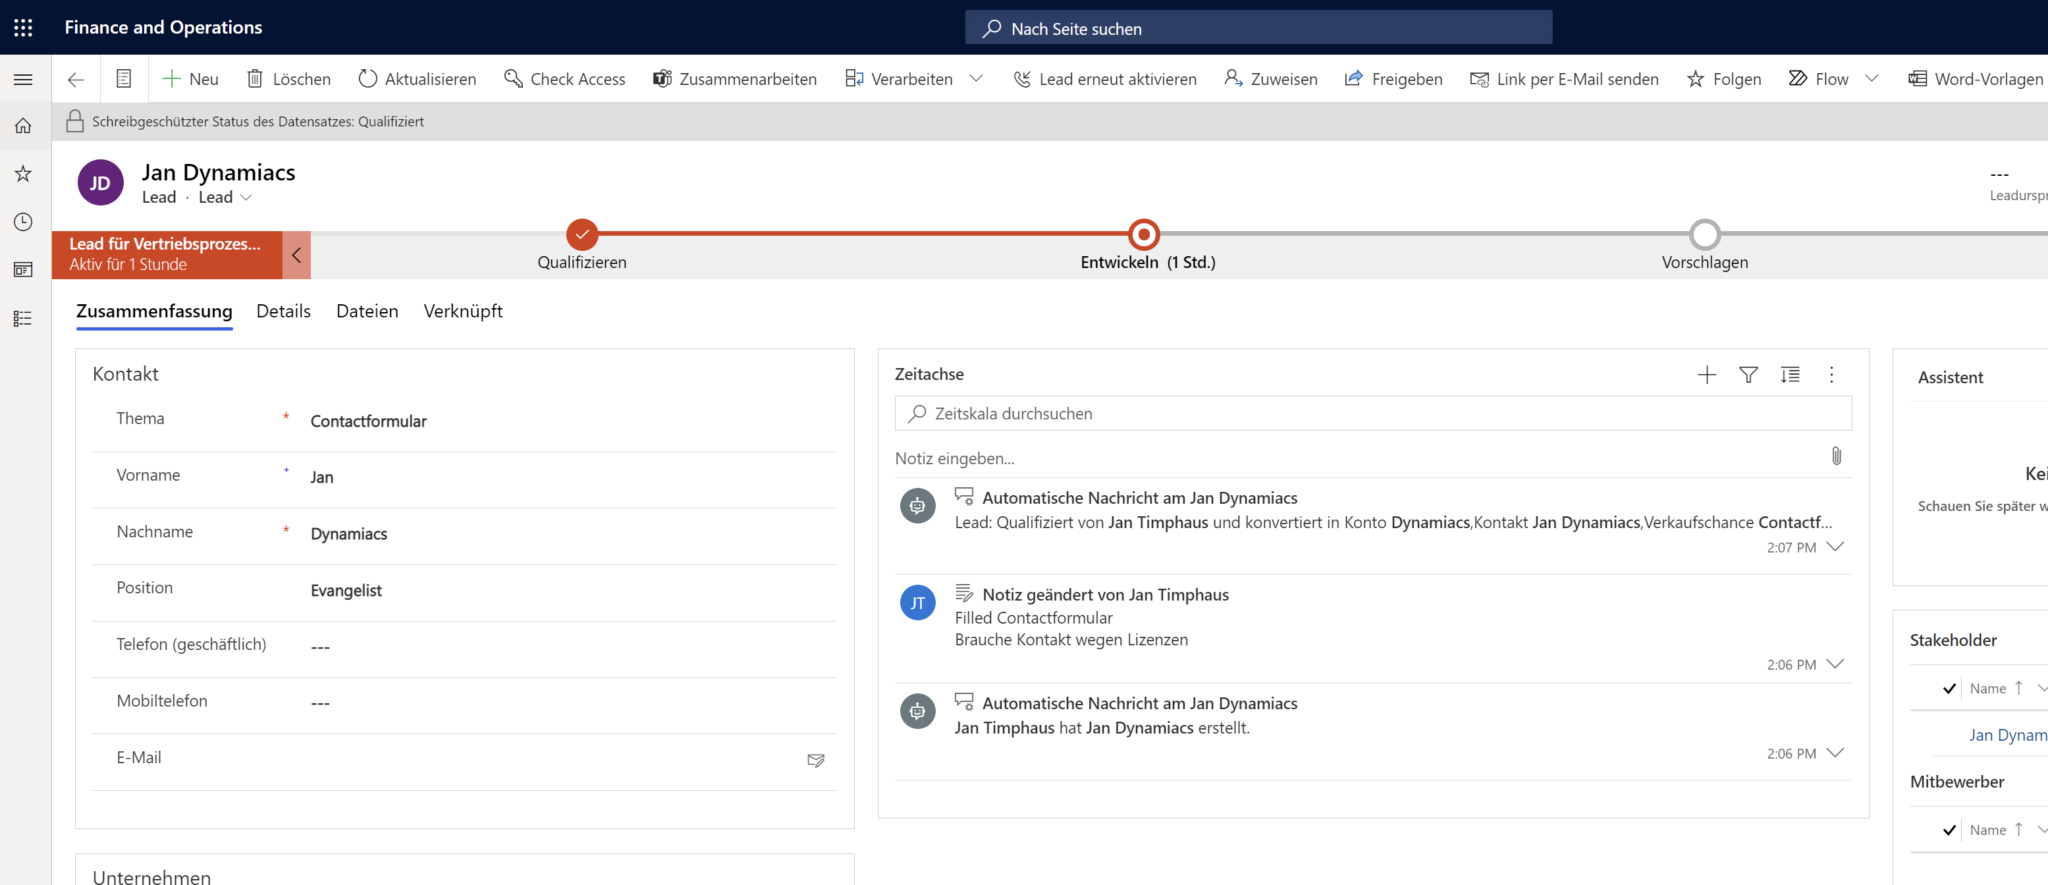The height and width of the screenshot is (885, 2048).
Task: Click the send e-mail icon in E-Mail field
Action: coord(816,760)
